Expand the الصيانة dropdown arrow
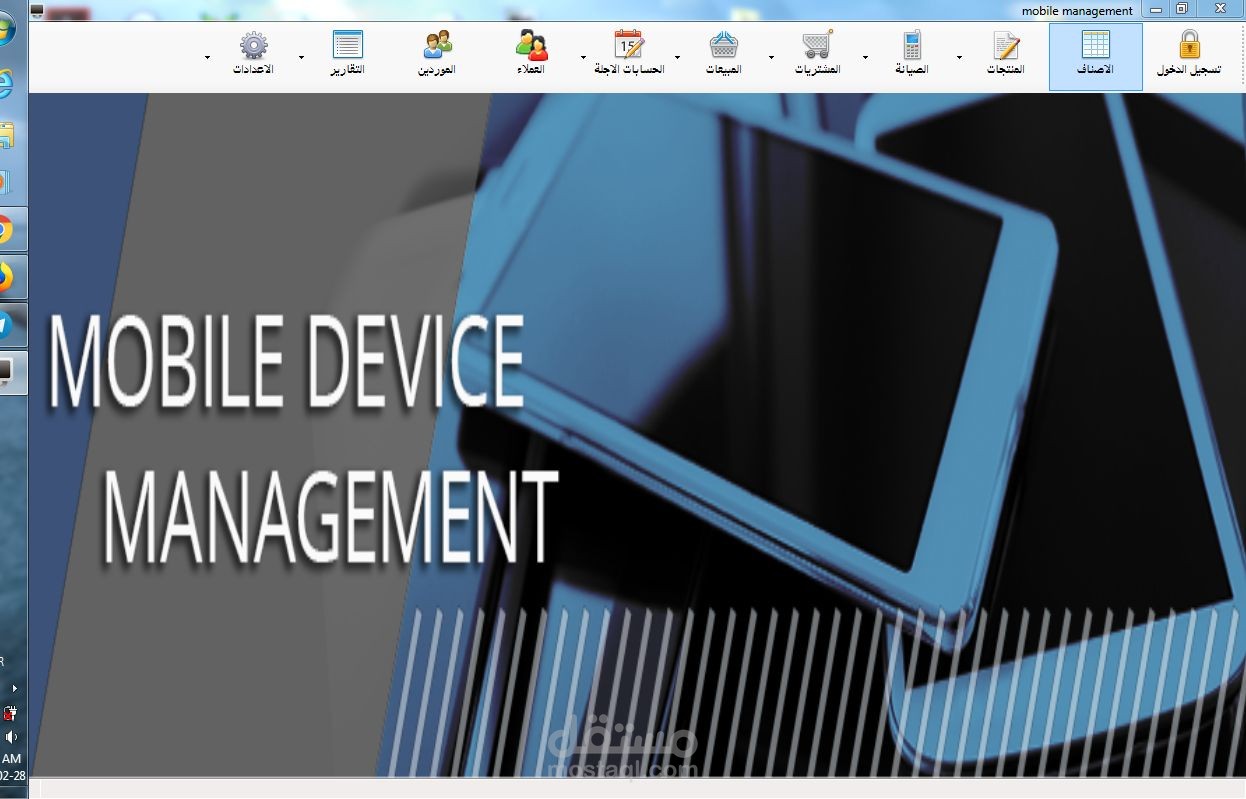Viewport: 1246px width, 799px height. [865, 58]
